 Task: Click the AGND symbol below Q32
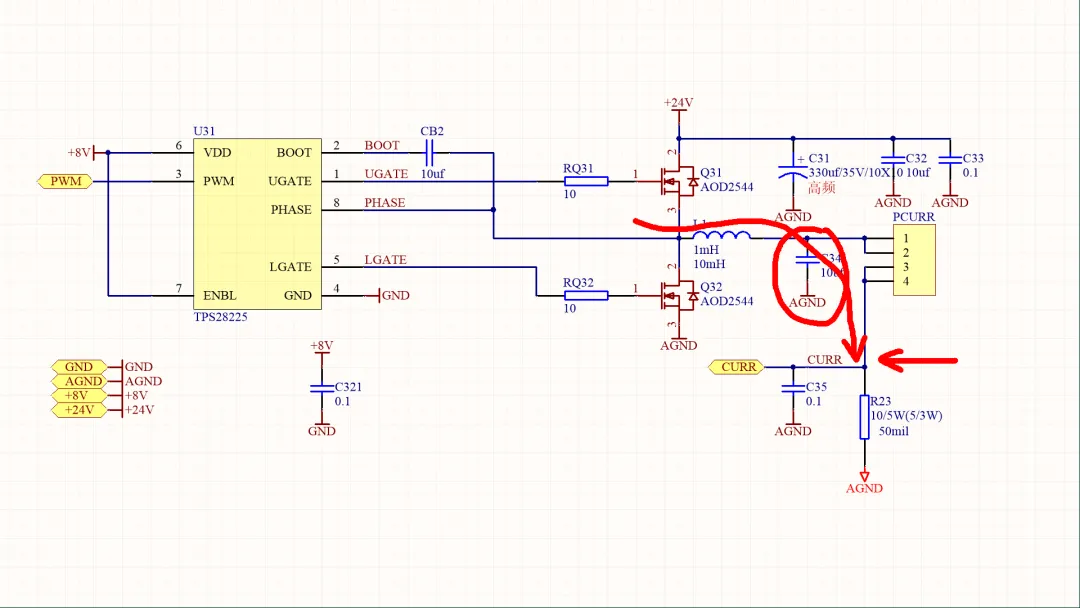(x=678, y=344)
